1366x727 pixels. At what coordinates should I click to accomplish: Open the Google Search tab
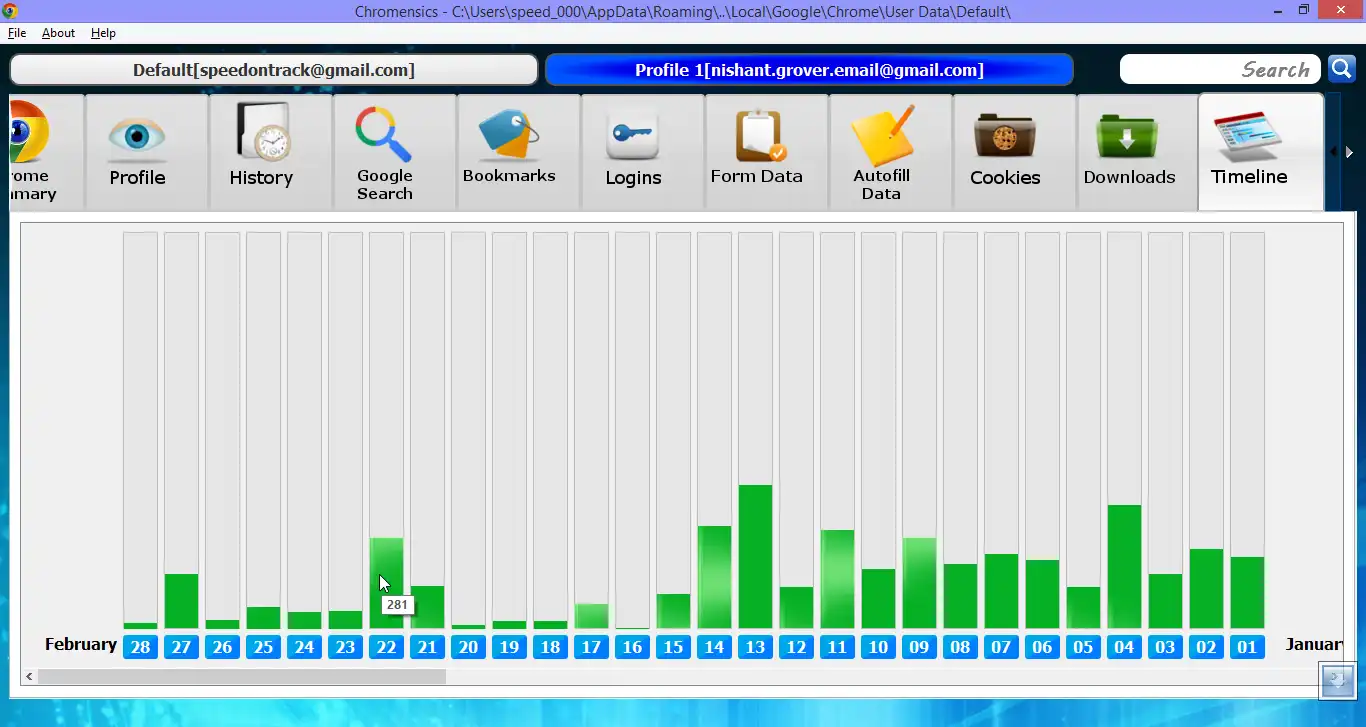395,152
